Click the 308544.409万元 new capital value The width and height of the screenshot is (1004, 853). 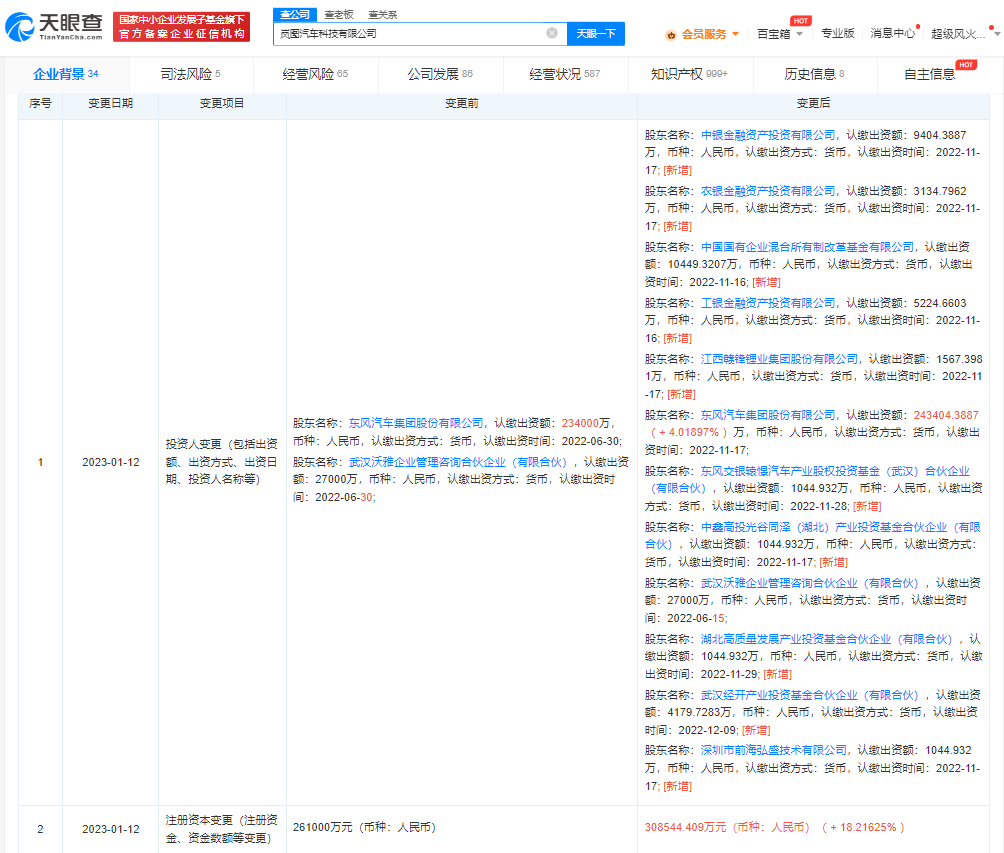(727, 827)
